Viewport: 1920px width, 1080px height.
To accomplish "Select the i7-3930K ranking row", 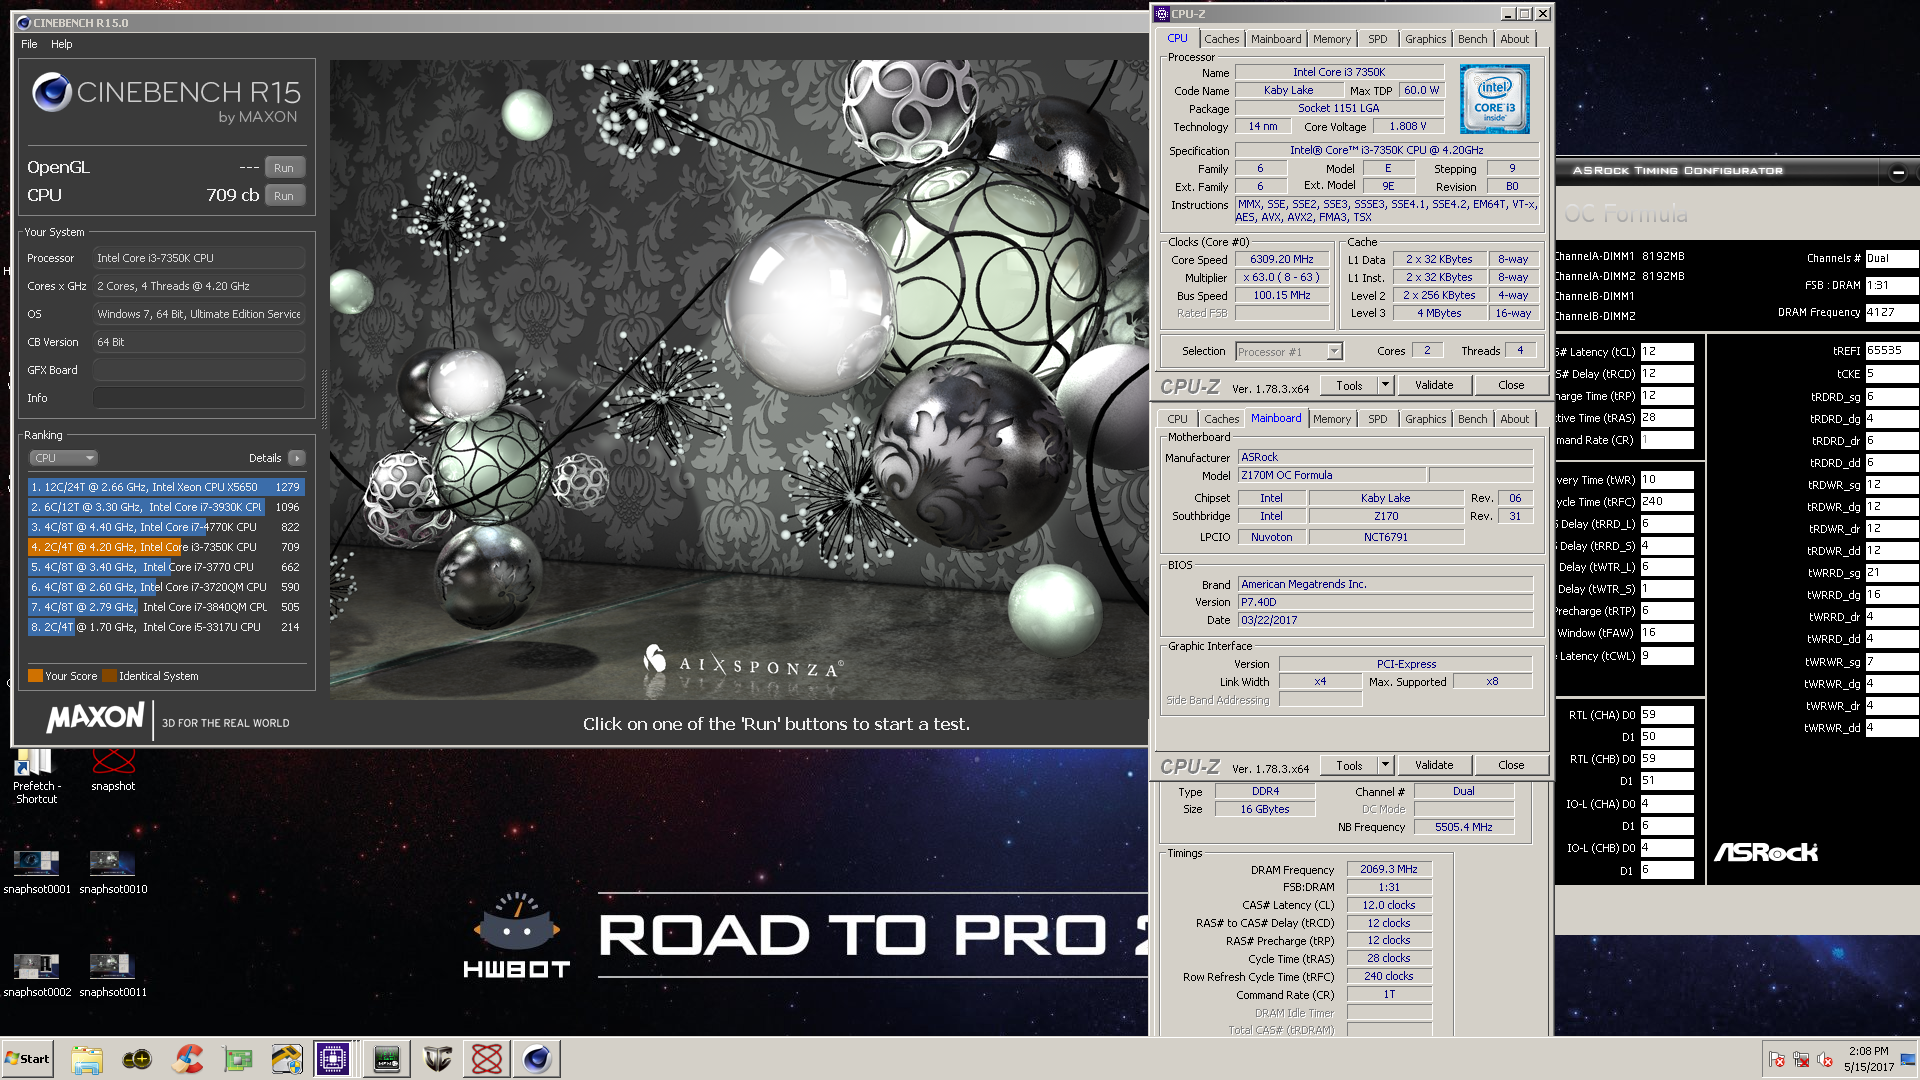I will point(166,507).
